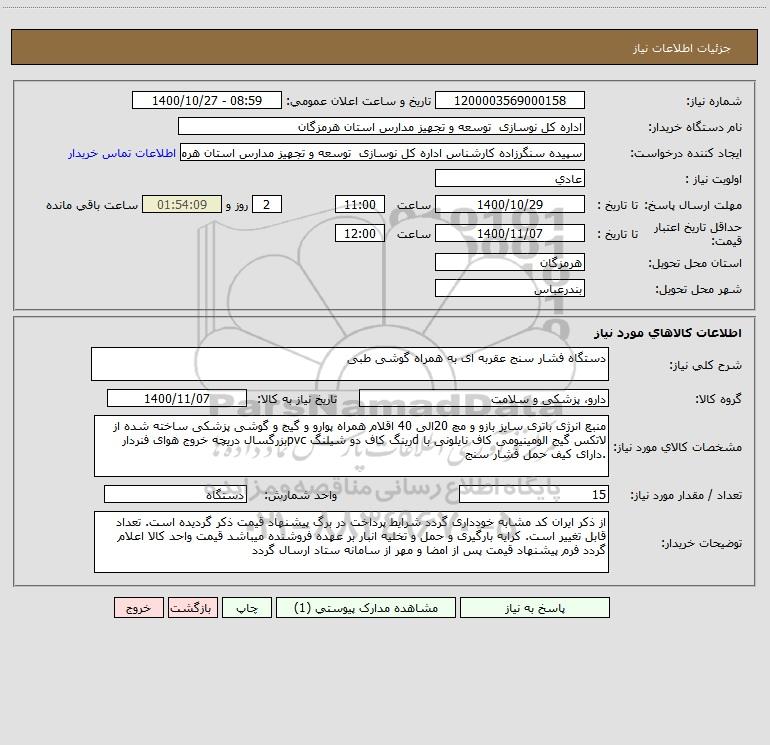Click the quantity field showing 15

pos(534,494)
